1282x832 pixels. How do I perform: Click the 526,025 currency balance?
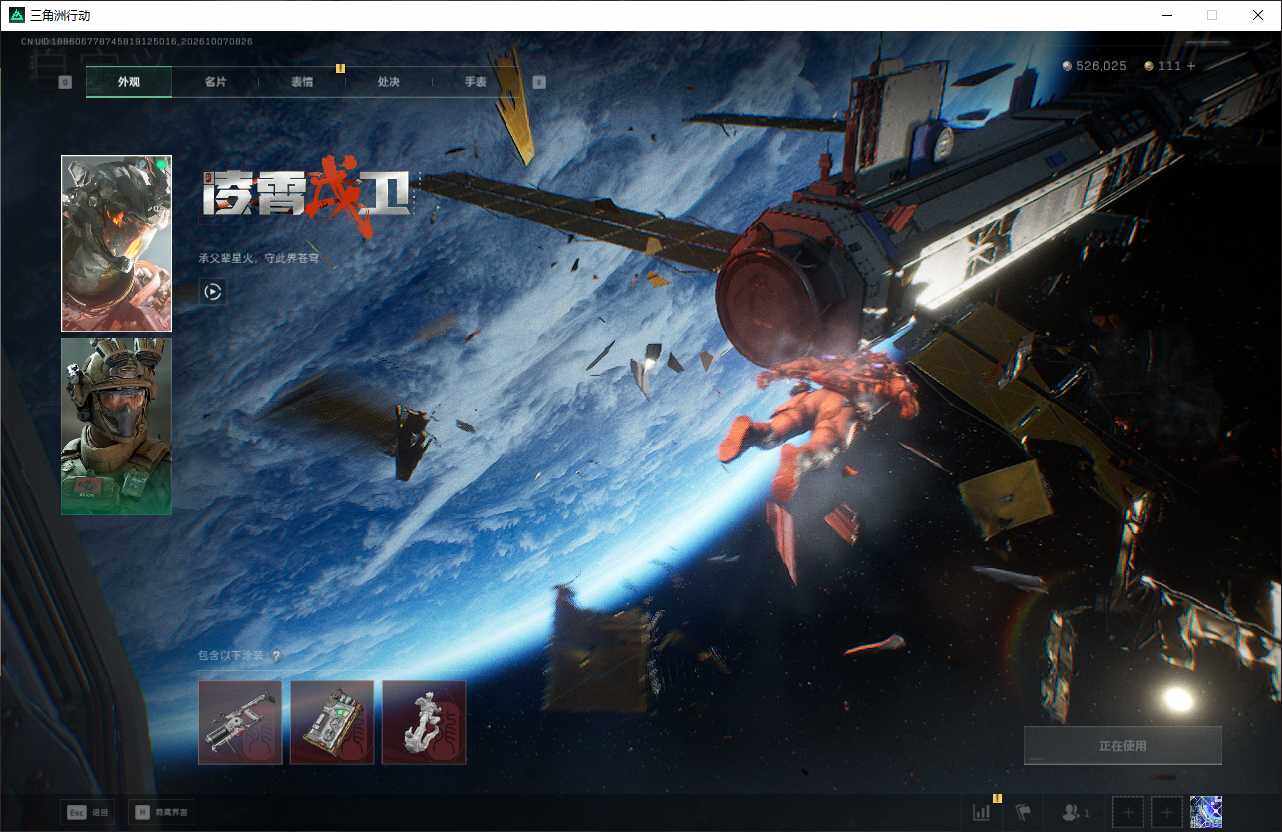[1101, 66]
